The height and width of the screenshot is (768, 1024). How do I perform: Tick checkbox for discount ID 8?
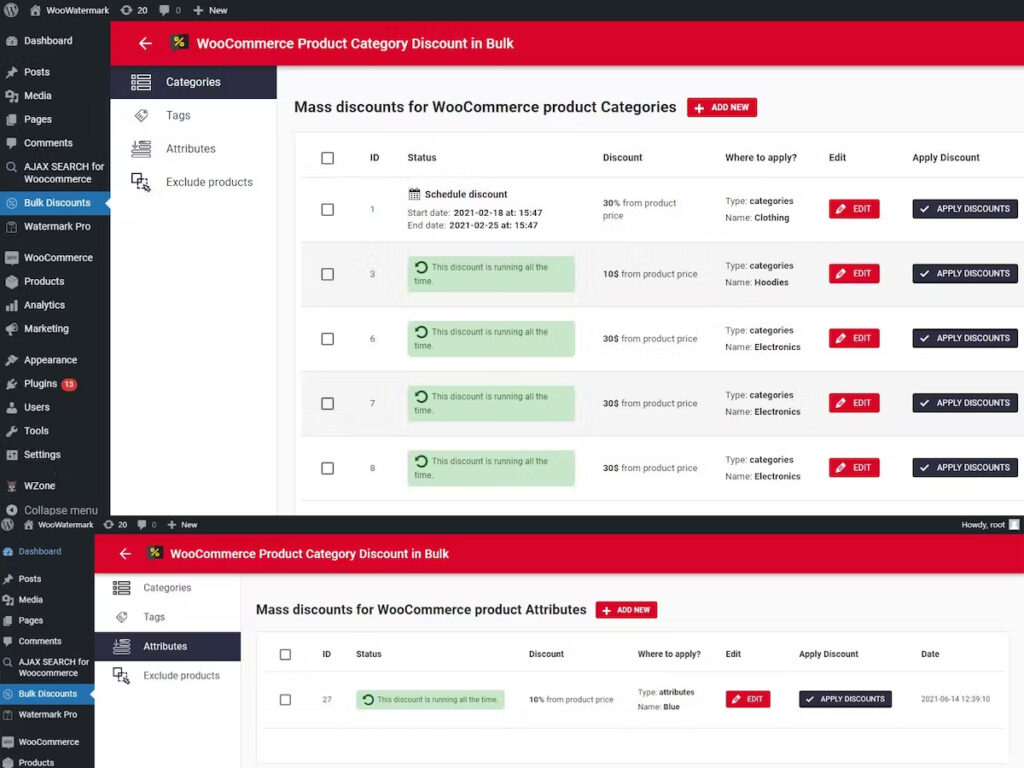tap(327, 468)
